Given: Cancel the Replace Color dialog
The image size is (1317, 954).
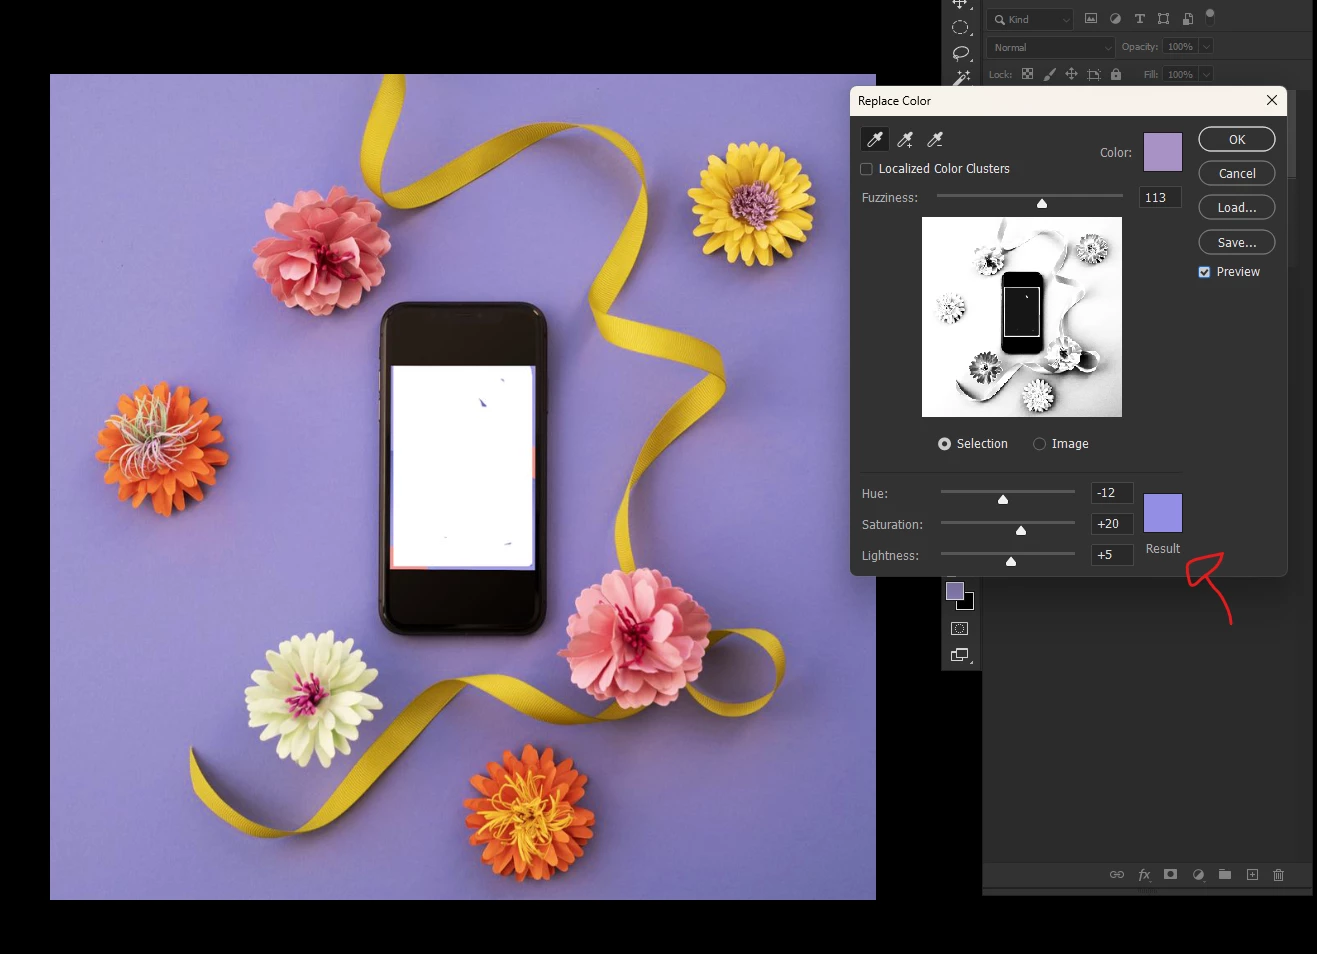Looking at the screenshot, I should [x=1237, y=173].
